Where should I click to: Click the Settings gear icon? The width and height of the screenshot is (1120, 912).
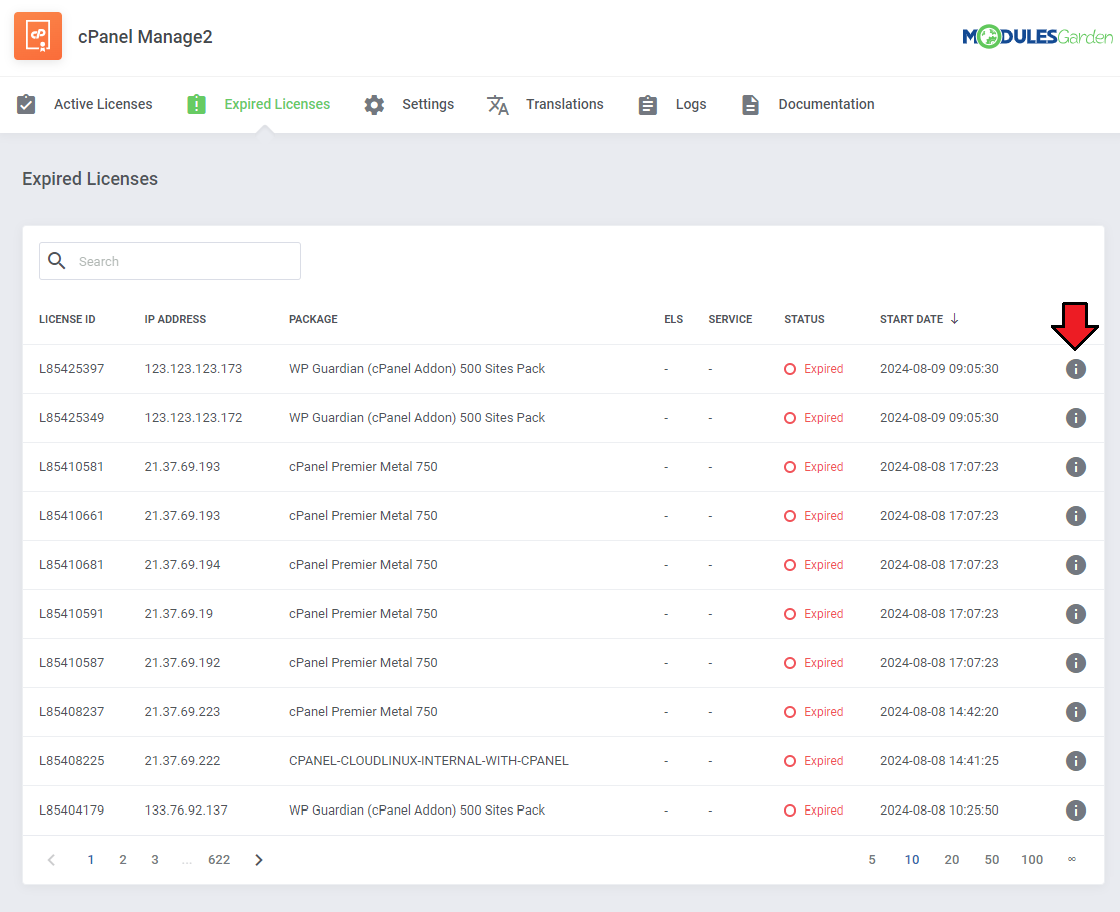click(x=374, y=105)
